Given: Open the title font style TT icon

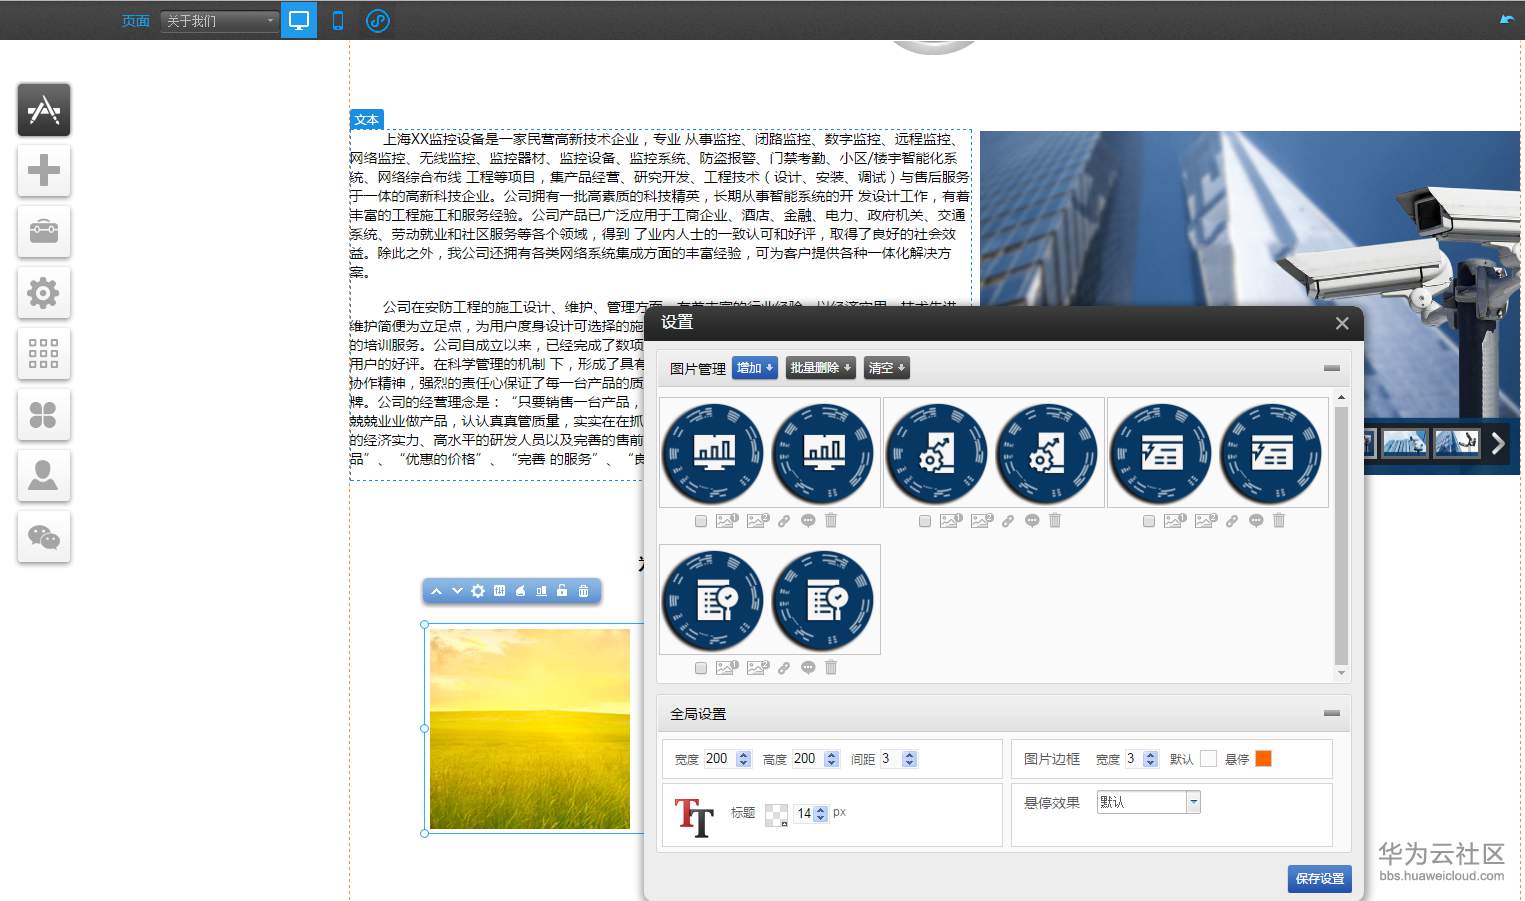Looking at the screenshot, I should point(694,817).
